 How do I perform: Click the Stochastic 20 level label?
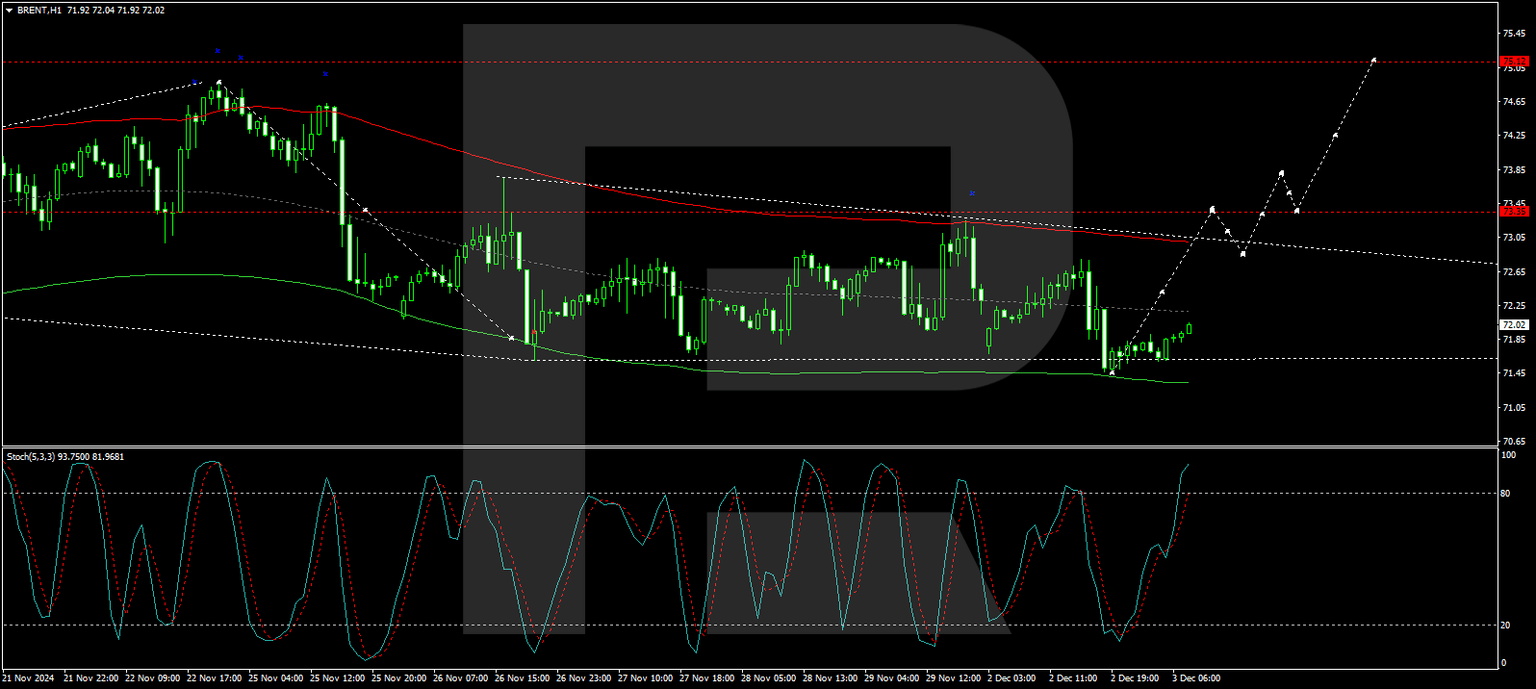pos(1507,625)
